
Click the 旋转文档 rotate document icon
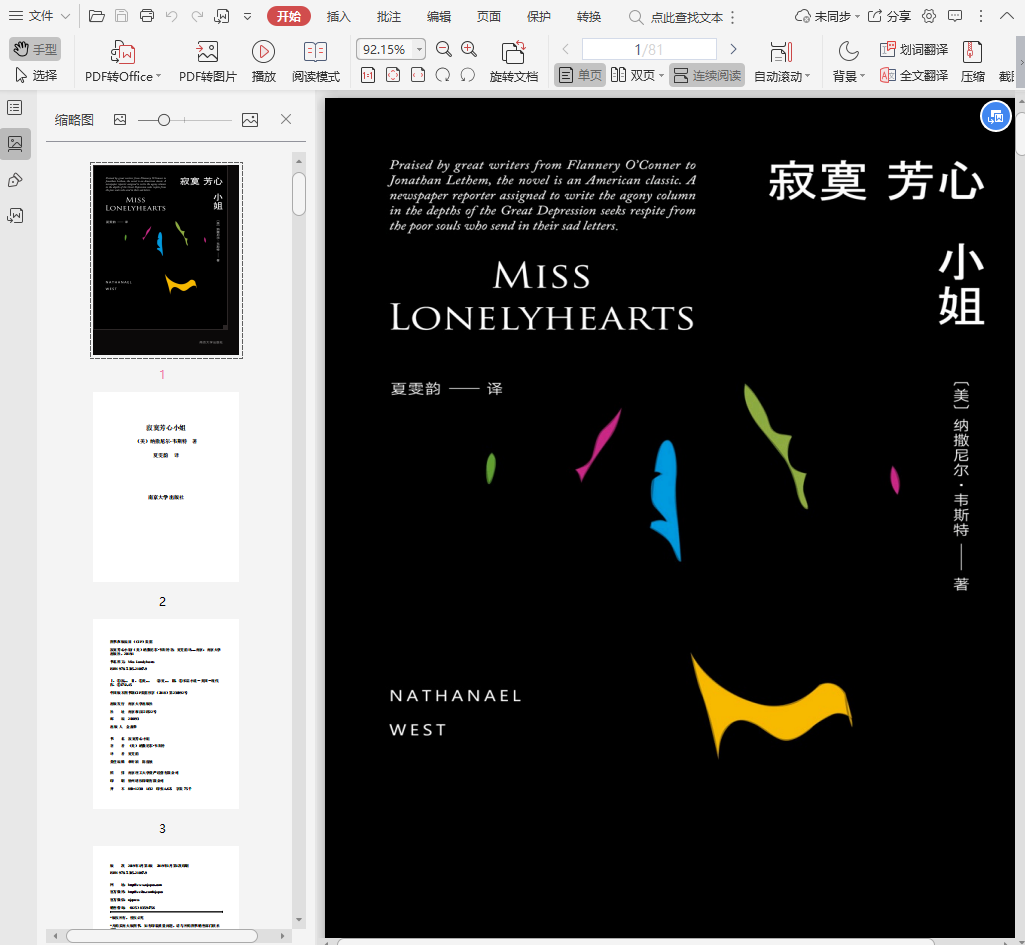click(x=513, y=53)
